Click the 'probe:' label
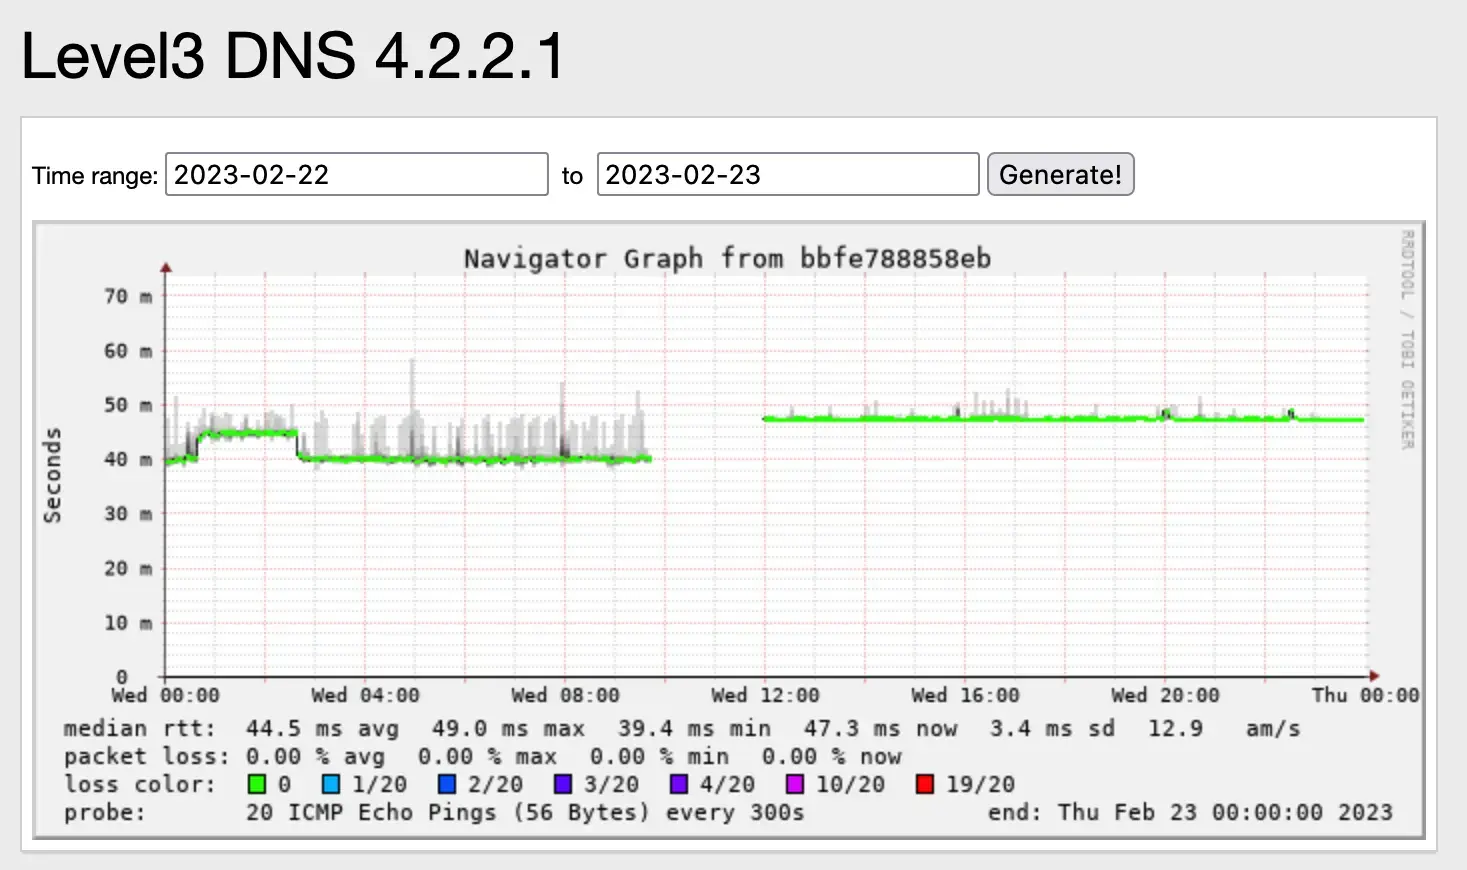 pos(105,813)
